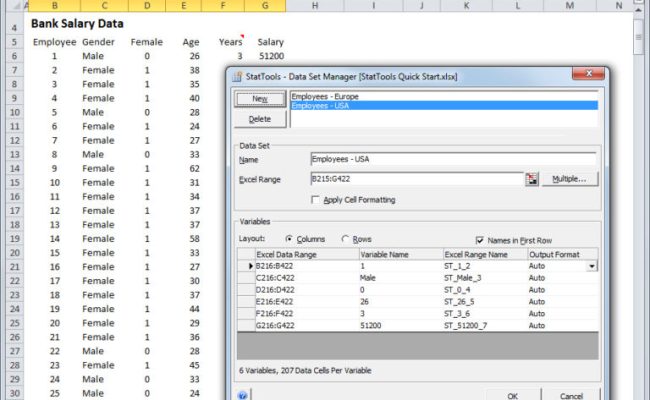
Task: Select the Rows layout radio button
Action: click(345, 239)
